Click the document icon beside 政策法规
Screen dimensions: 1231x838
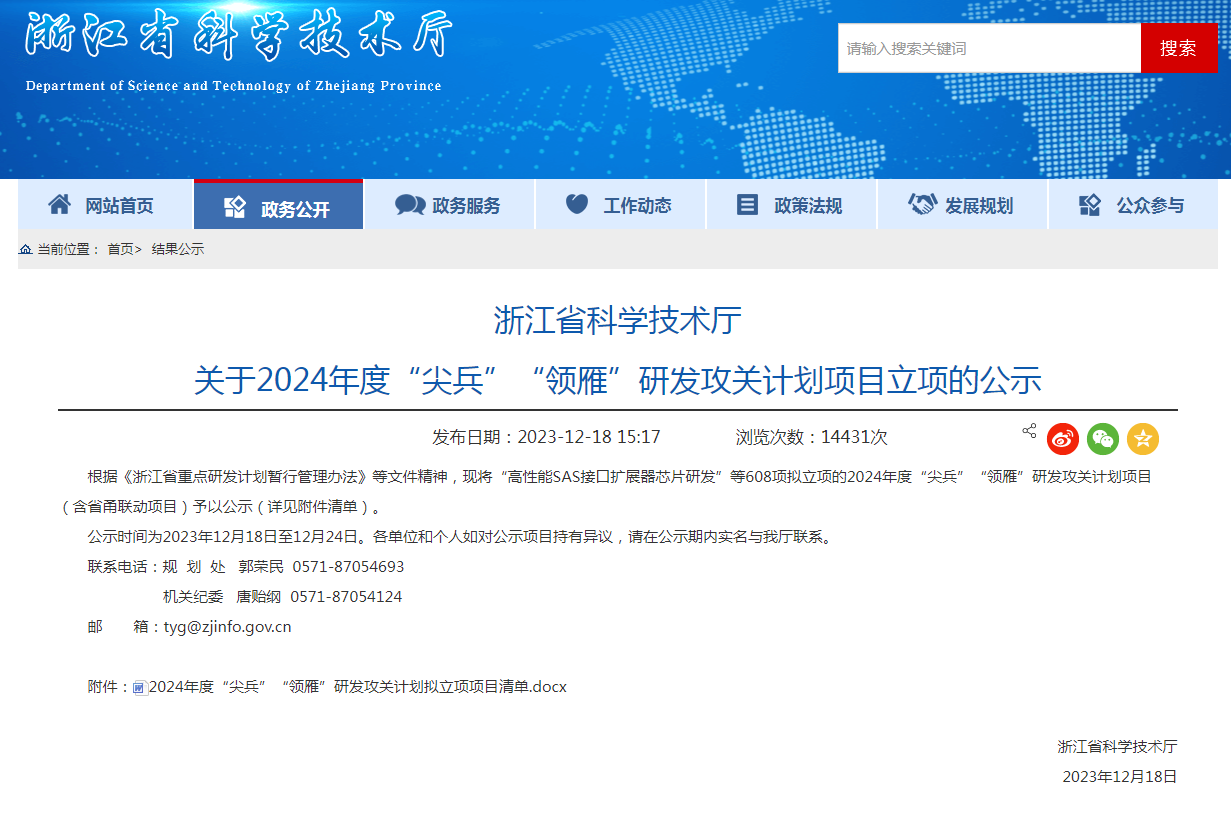pyautogui.click(x=747, y=204)
